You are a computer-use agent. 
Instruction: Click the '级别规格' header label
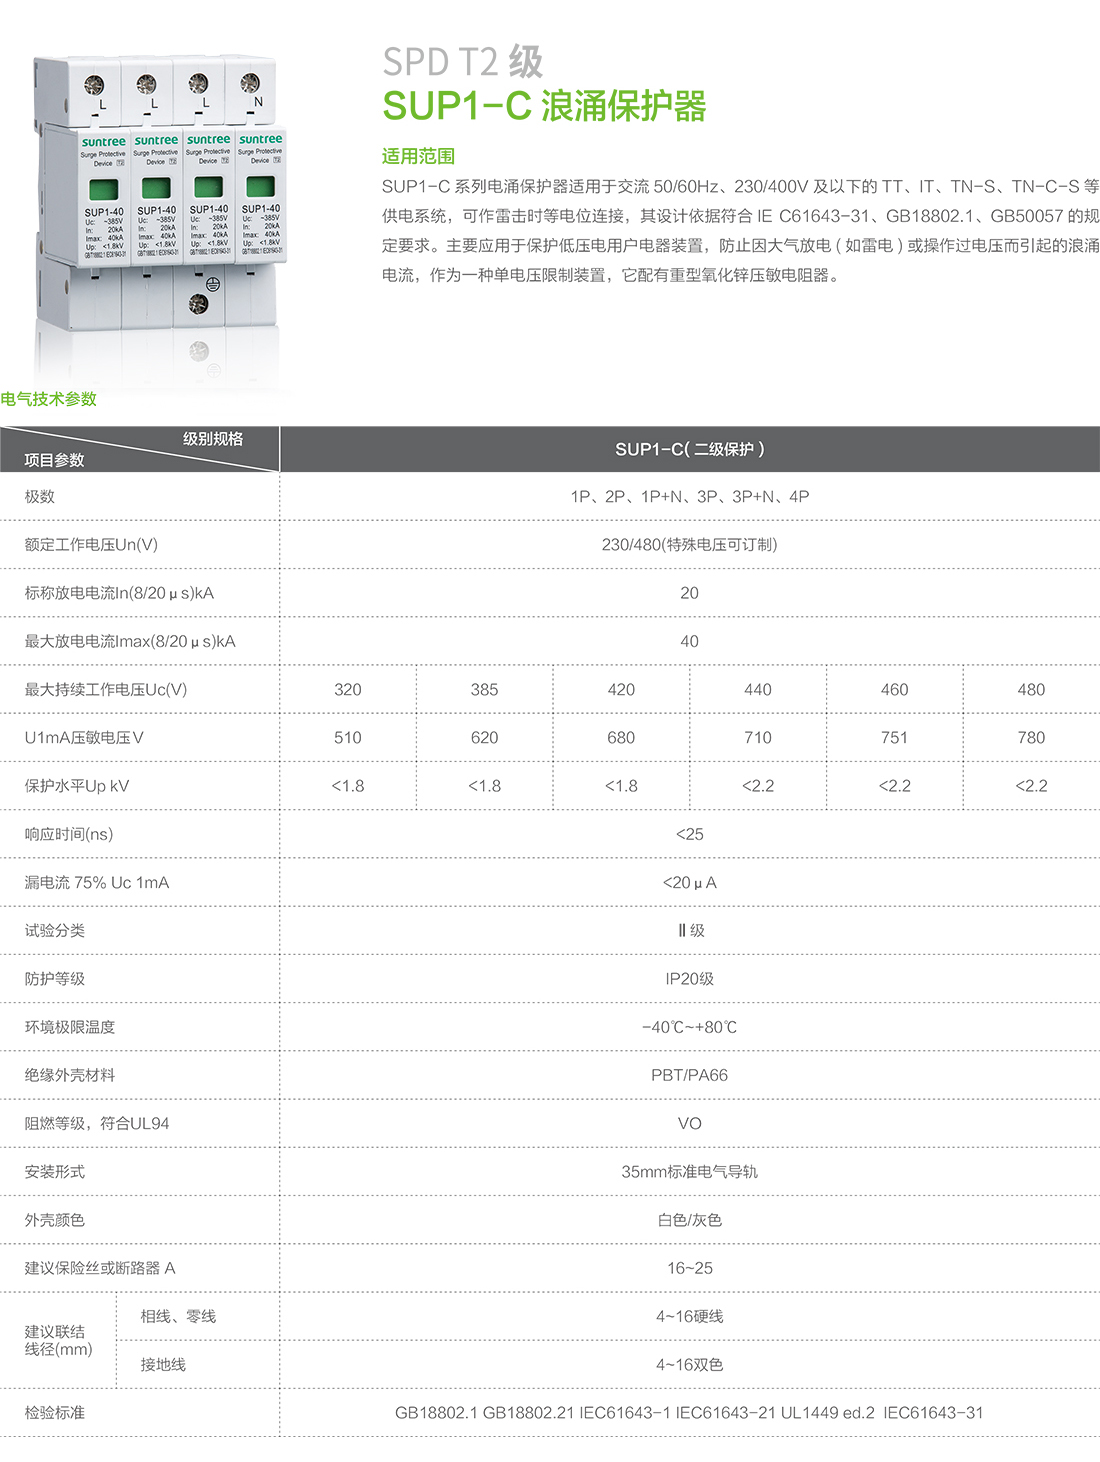pyautogui.click(x=213, y=438)
